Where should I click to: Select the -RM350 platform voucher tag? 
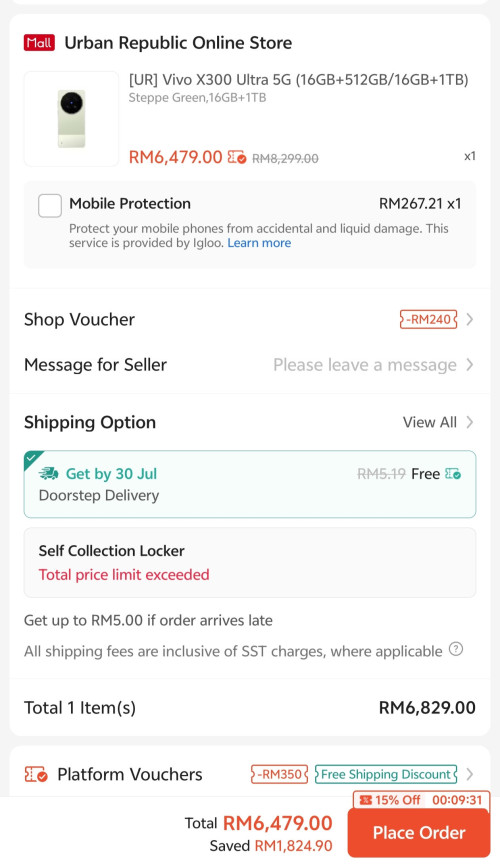tap(279, 774)
